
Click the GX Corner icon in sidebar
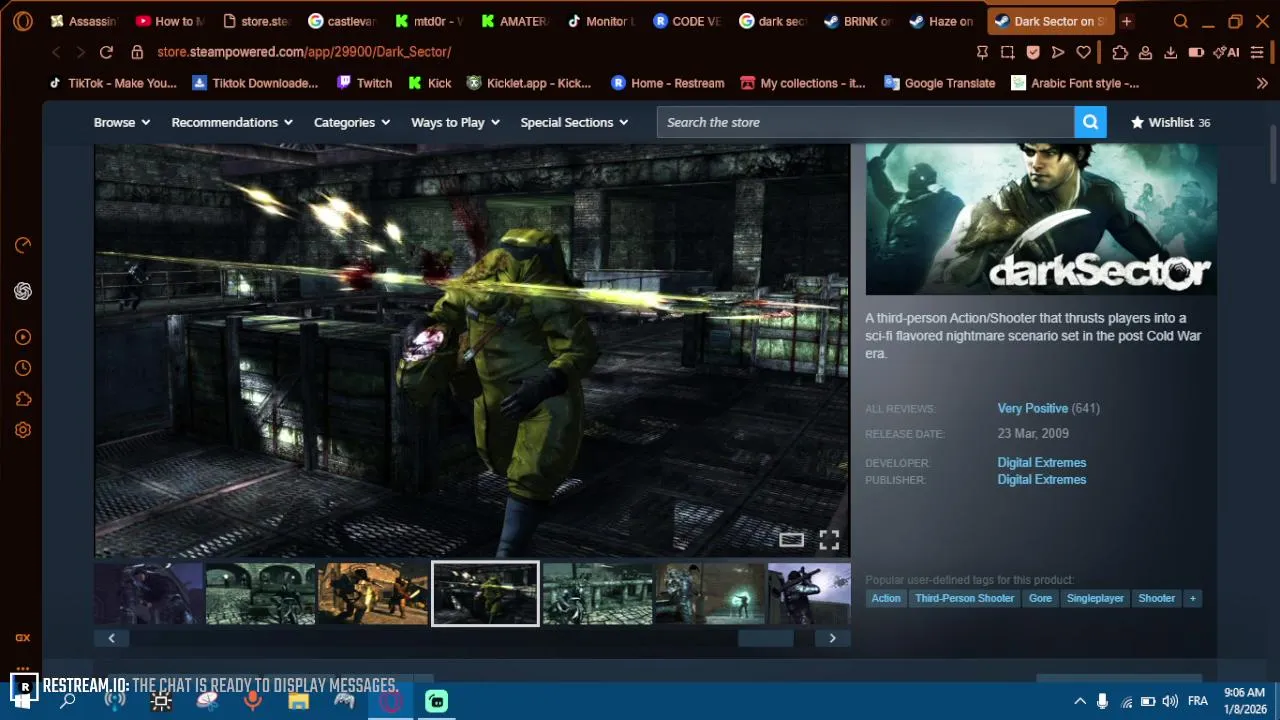(23, 637)
